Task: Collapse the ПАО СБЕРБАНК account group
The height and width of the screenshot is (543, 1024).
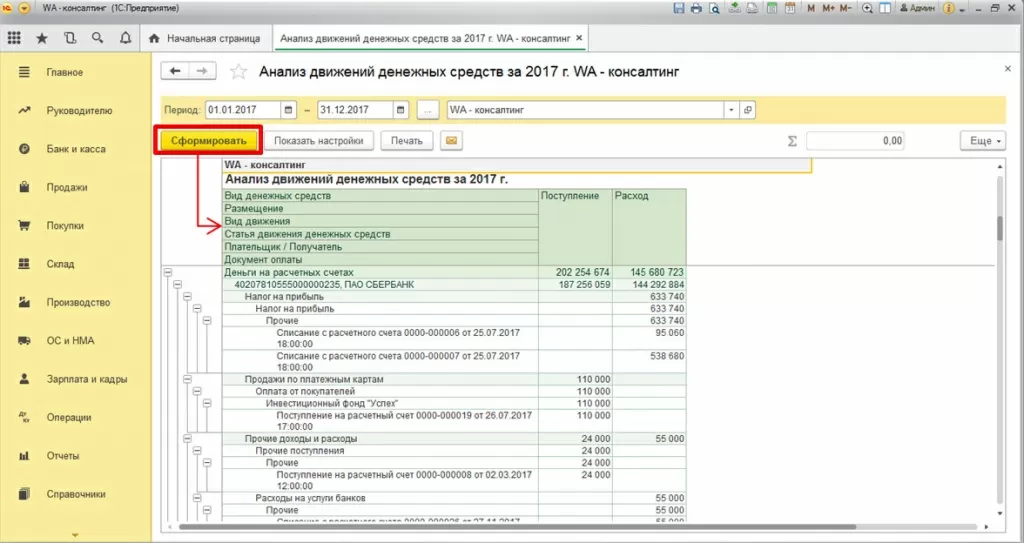Action: 178,284
